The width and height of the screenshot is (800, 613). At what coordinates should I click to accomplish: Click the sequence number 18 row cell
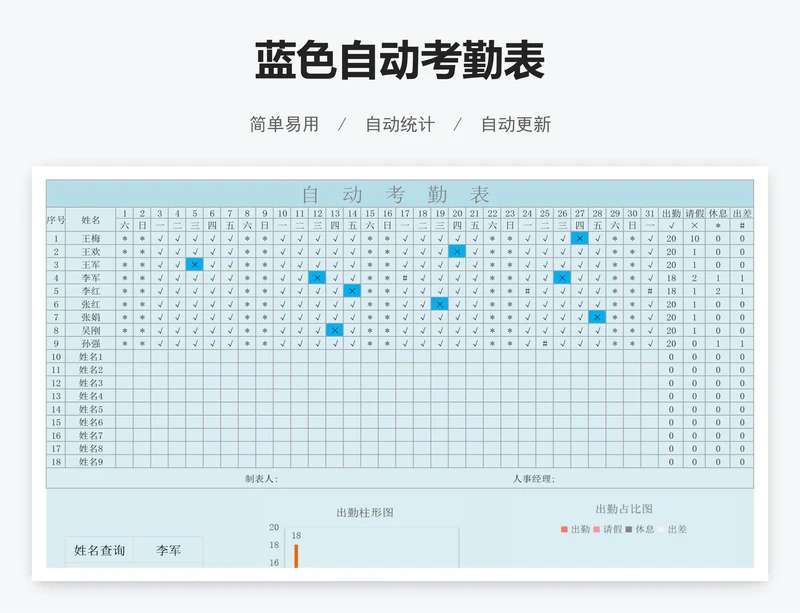click(56, 462)
